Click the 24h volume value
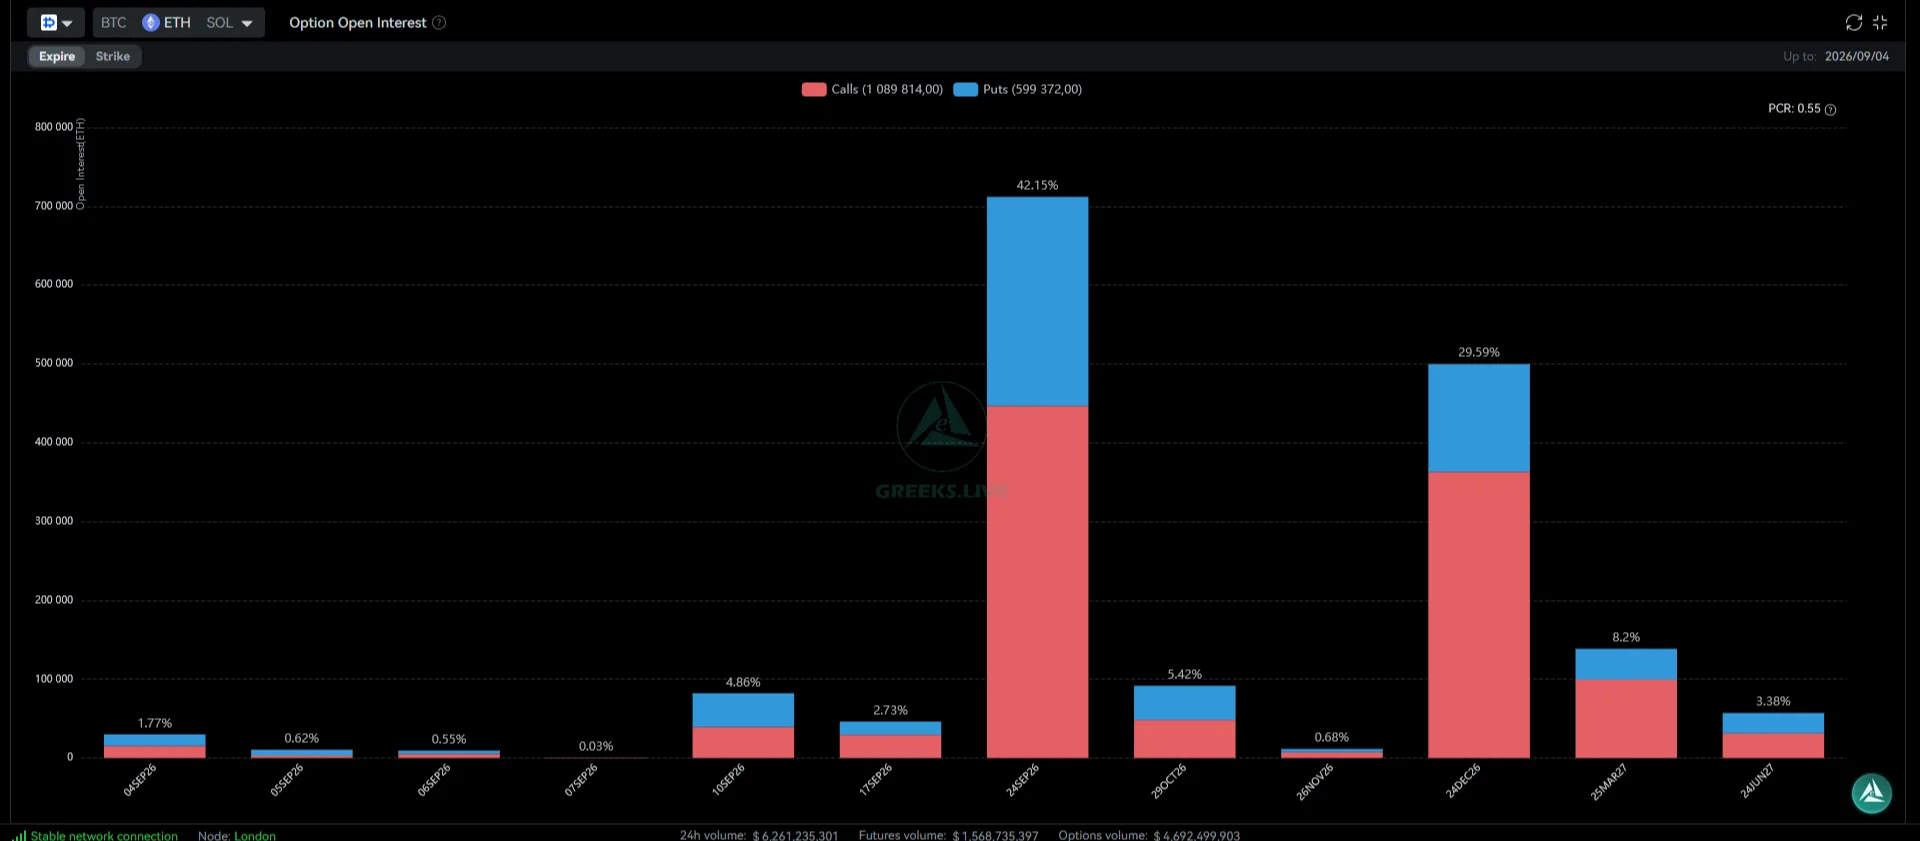 point(795,836)
